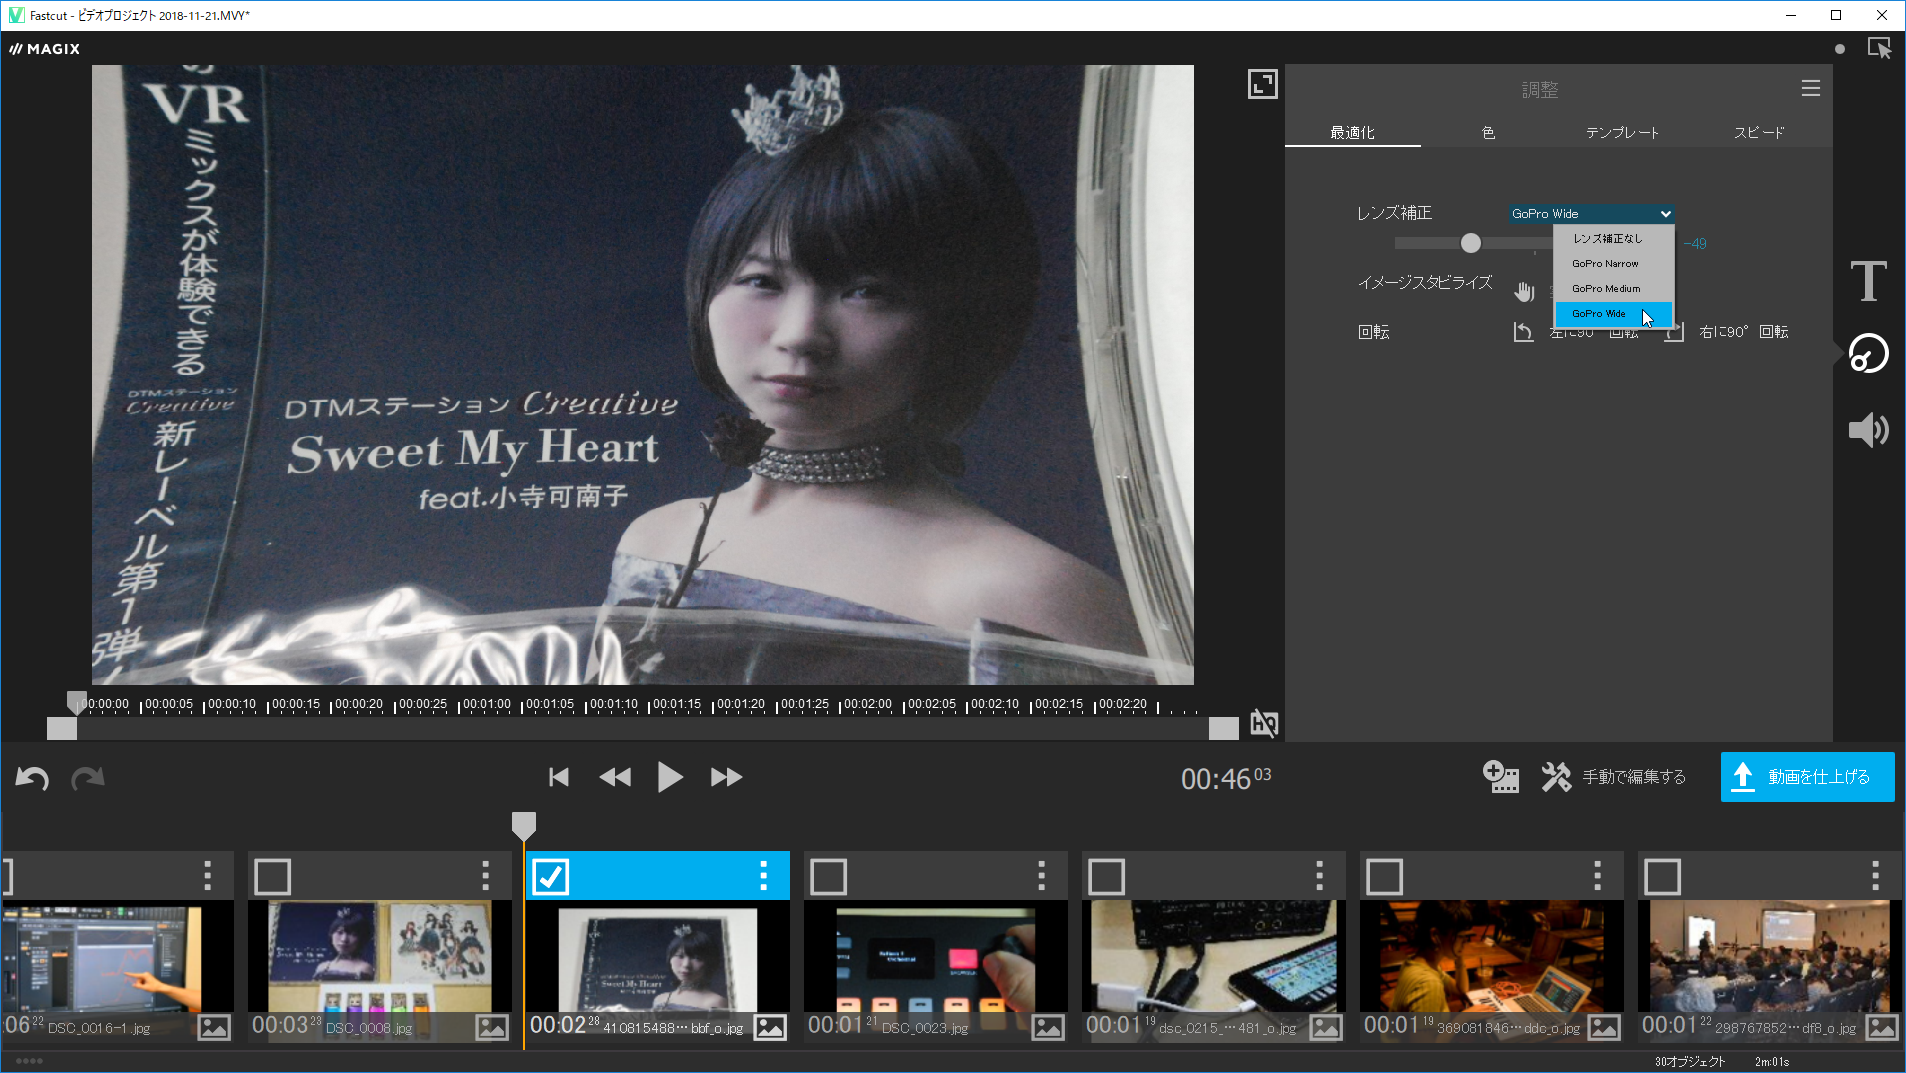Click the image stabilize hand icon
The height and width of the screenshot is (1073, 1906).
[x=1524, y=291]
